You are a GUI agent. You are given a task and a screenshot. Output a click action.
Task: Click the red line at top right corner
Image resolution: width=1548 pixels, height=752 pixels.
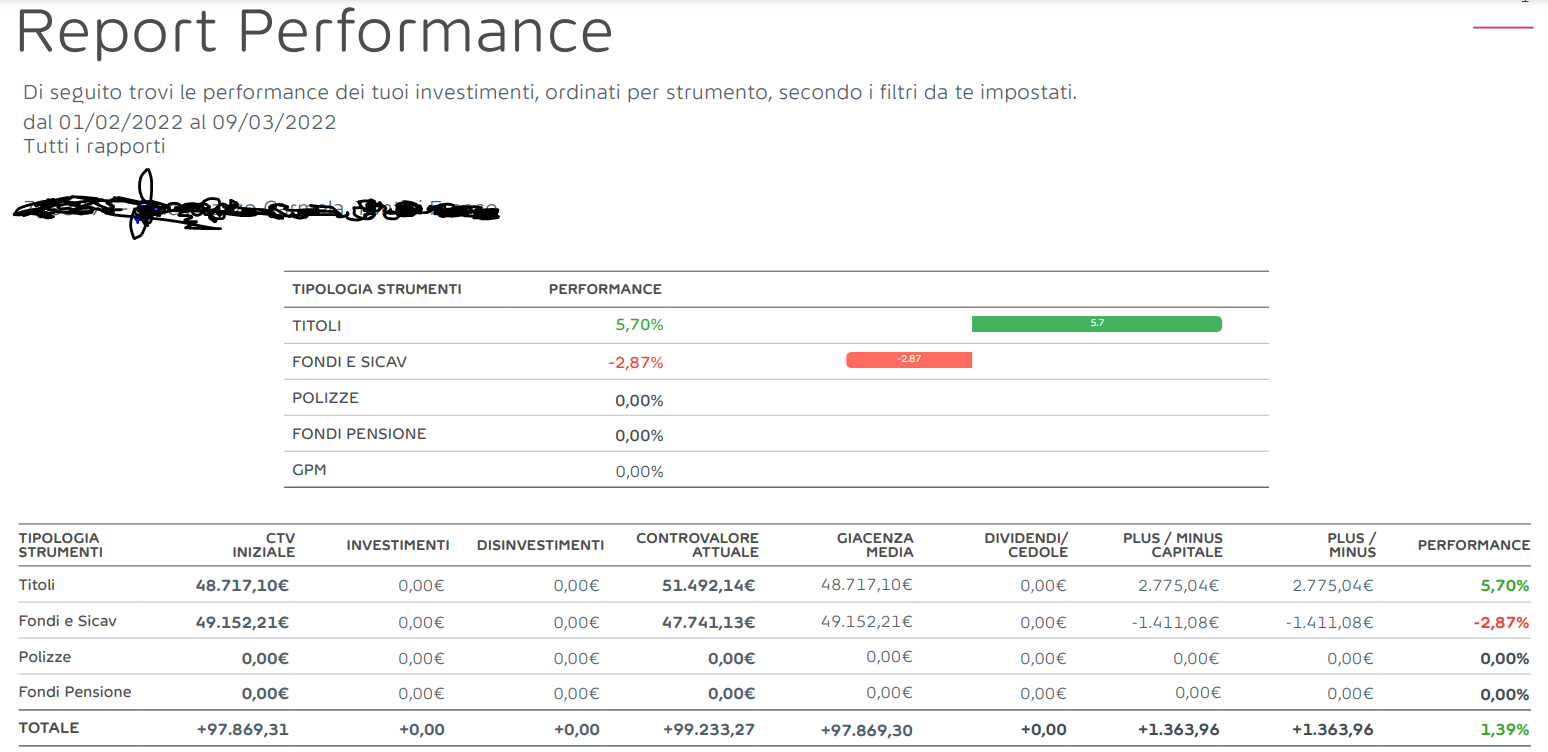point(1502,28)
